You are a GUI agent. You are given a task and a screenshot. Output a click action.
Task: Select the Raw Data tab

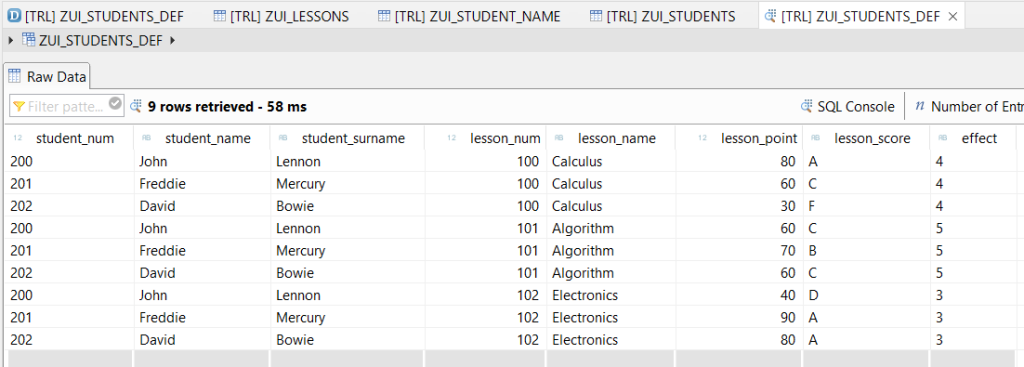click(47, 77)
